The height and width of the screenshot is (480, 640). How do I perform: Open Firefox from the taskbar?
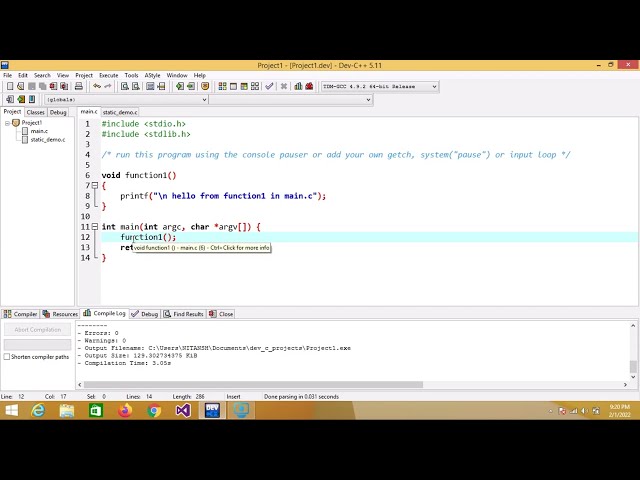tap(125, 410)
